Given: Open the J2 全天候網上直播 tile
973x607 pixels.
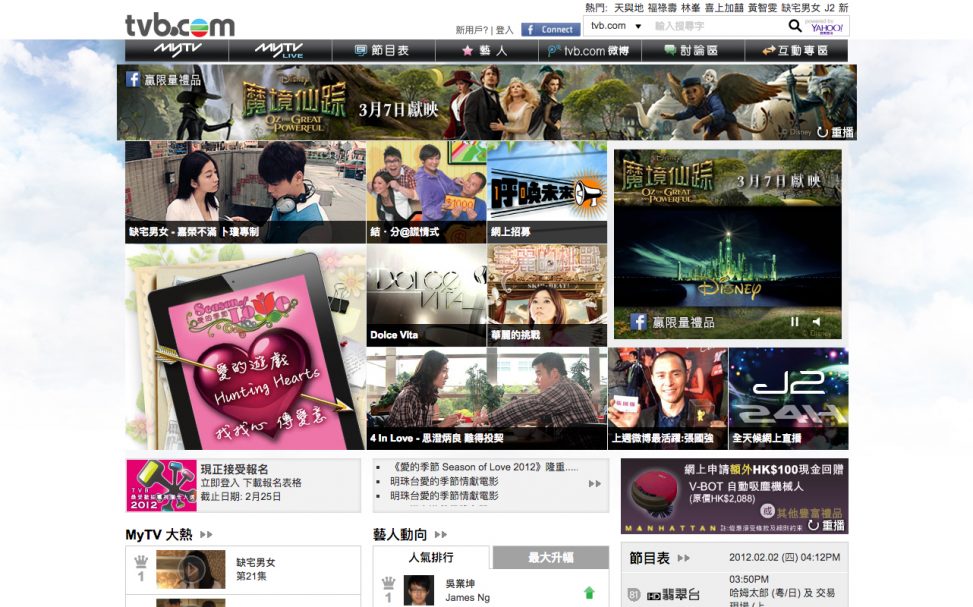Looking at the screenshot, I should pyautogui.click(x=788, y=398).
